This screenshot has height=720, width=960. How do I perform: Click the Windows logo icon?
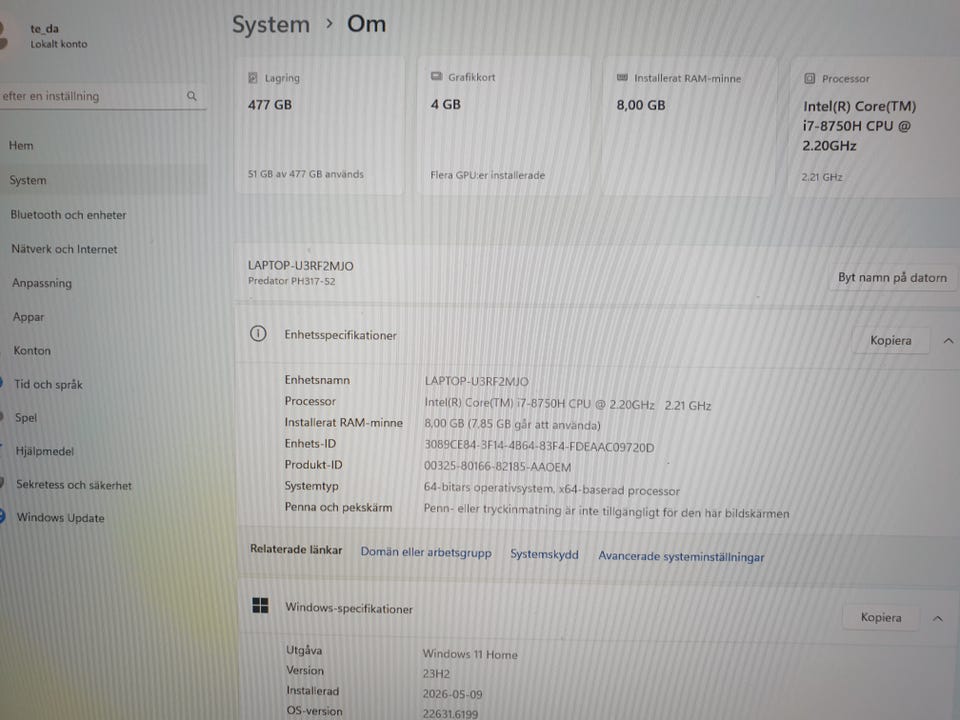click(x=260, y=606)
